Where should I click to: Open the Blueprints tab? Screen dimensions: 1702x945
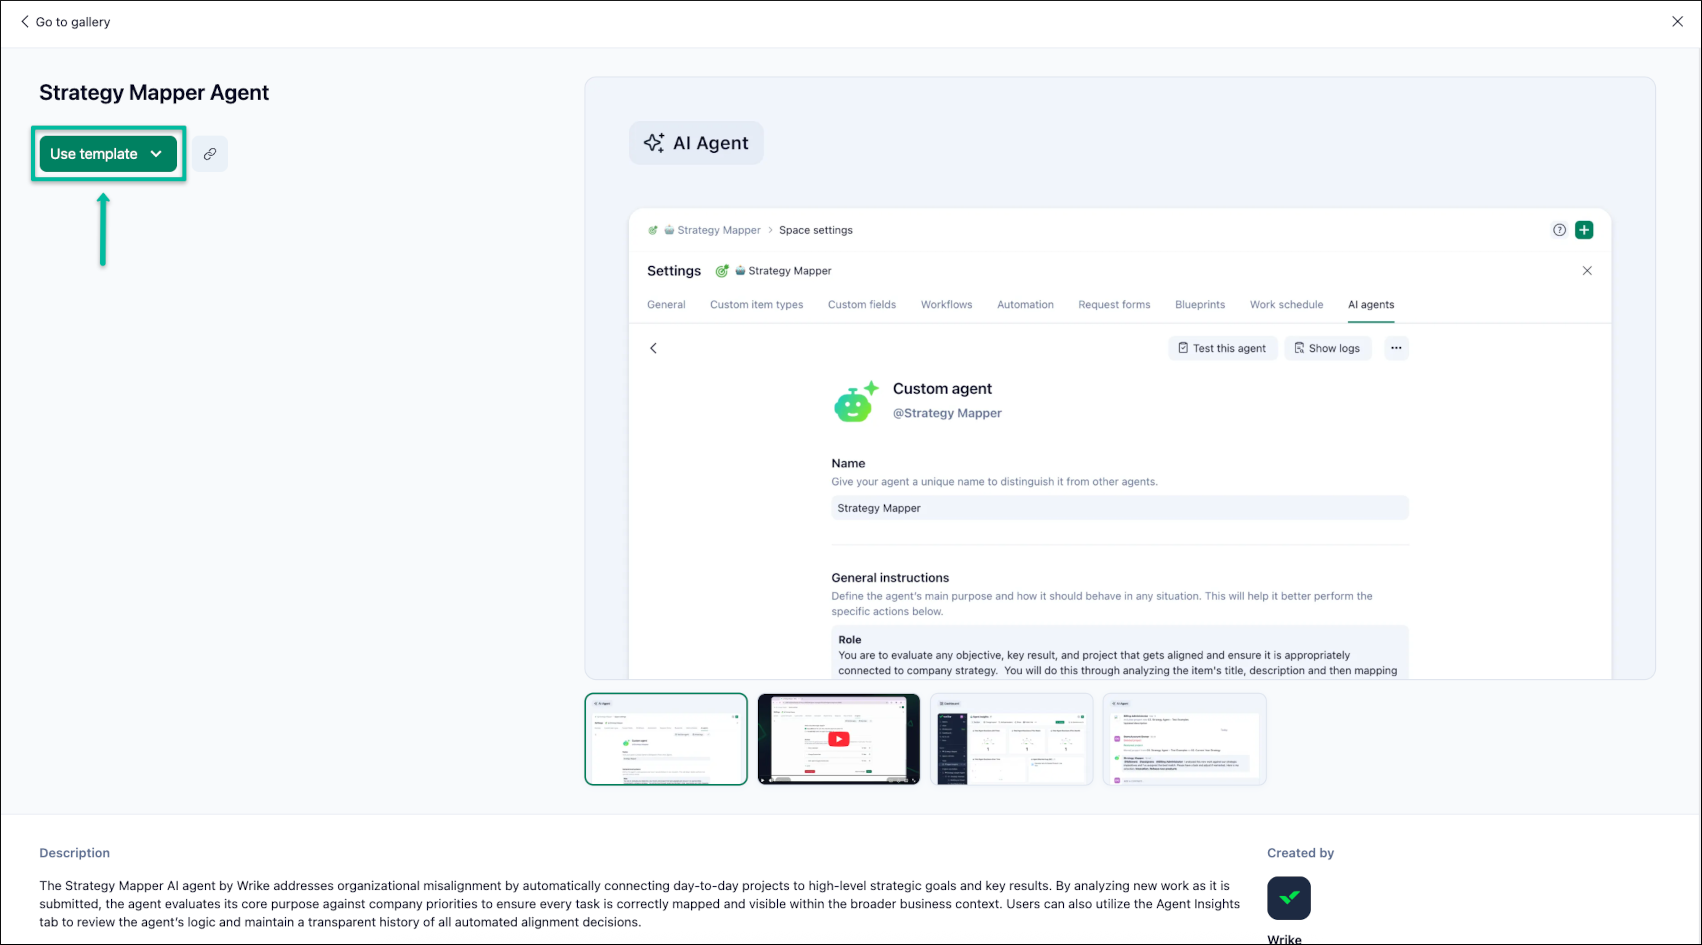[x=1200, y=305]
